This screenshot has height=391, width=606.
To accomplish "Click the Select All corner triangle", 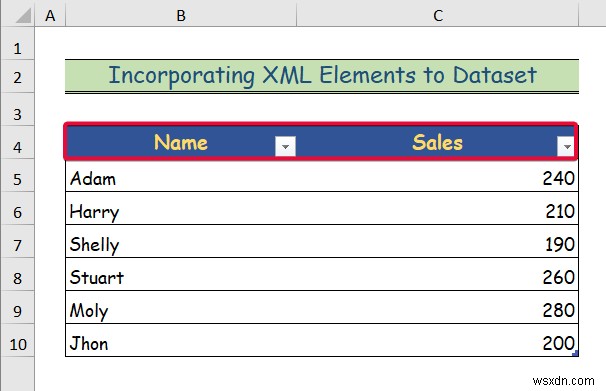I will click(x=24, y=16).
